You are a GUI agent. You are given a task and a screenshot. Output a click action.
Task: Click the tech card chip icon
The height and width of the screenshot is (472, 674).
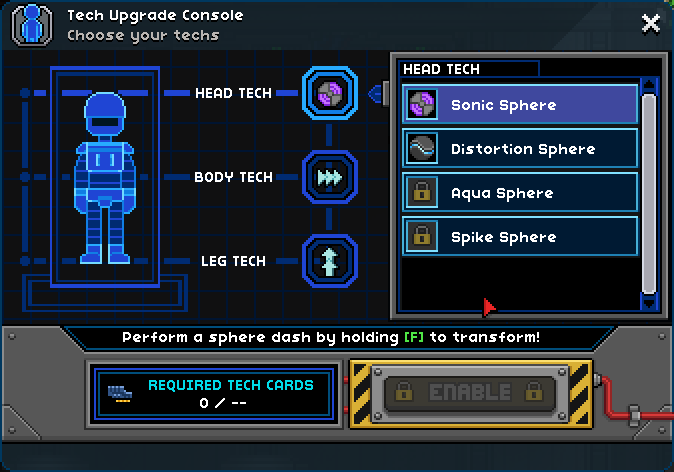(119, 393)
